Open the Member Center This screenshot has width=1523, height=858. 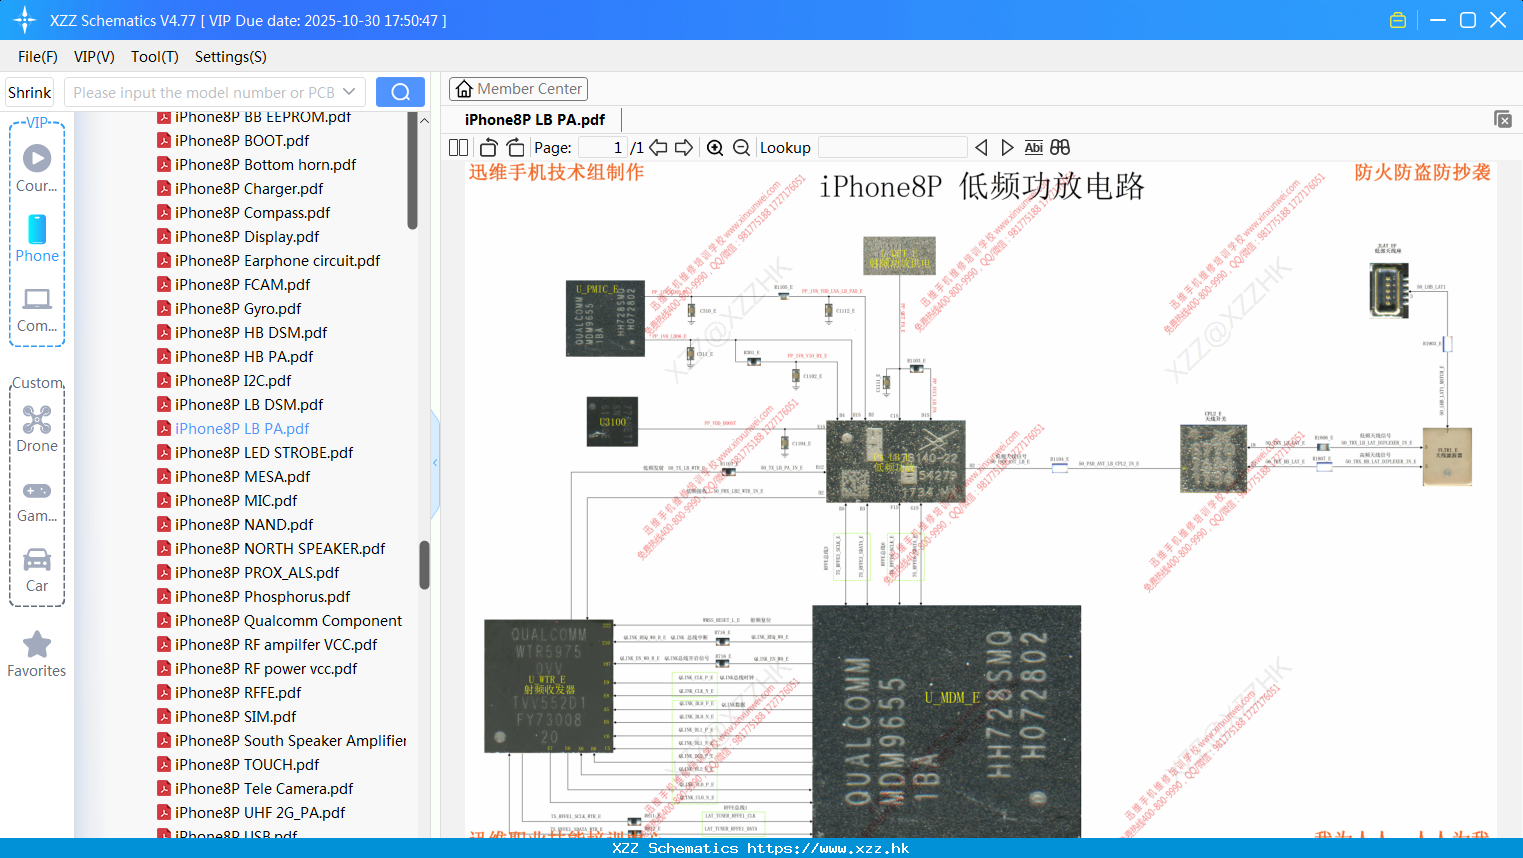[518, 89]
